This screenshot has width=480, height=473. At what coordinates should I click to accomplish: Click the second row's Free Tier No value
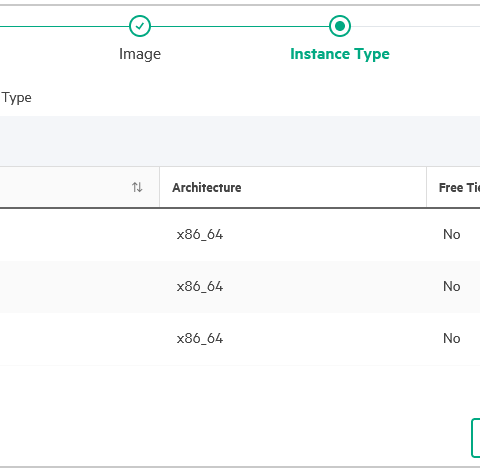452,287
